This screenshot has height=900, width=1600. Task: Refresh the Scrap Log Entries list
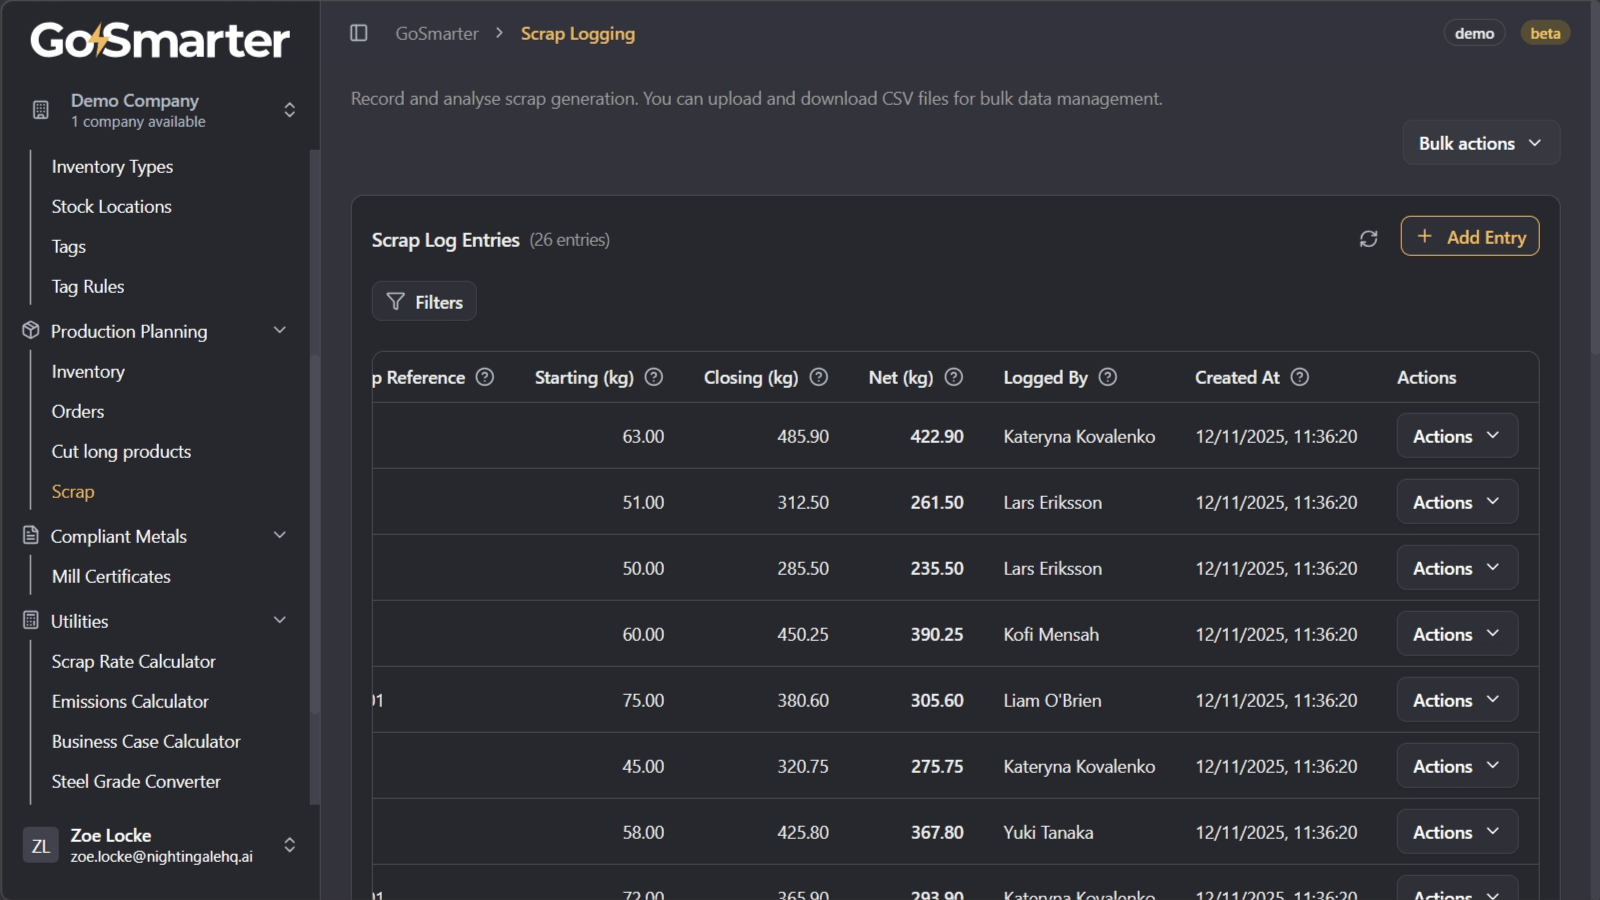pyautogui.click(x=1368, y=239)
